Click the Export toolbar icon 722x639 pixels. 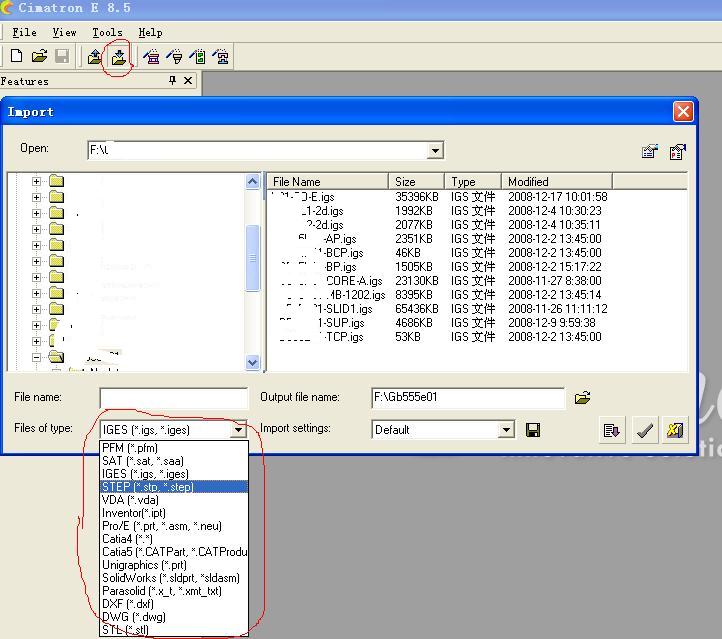coord(95,57)
